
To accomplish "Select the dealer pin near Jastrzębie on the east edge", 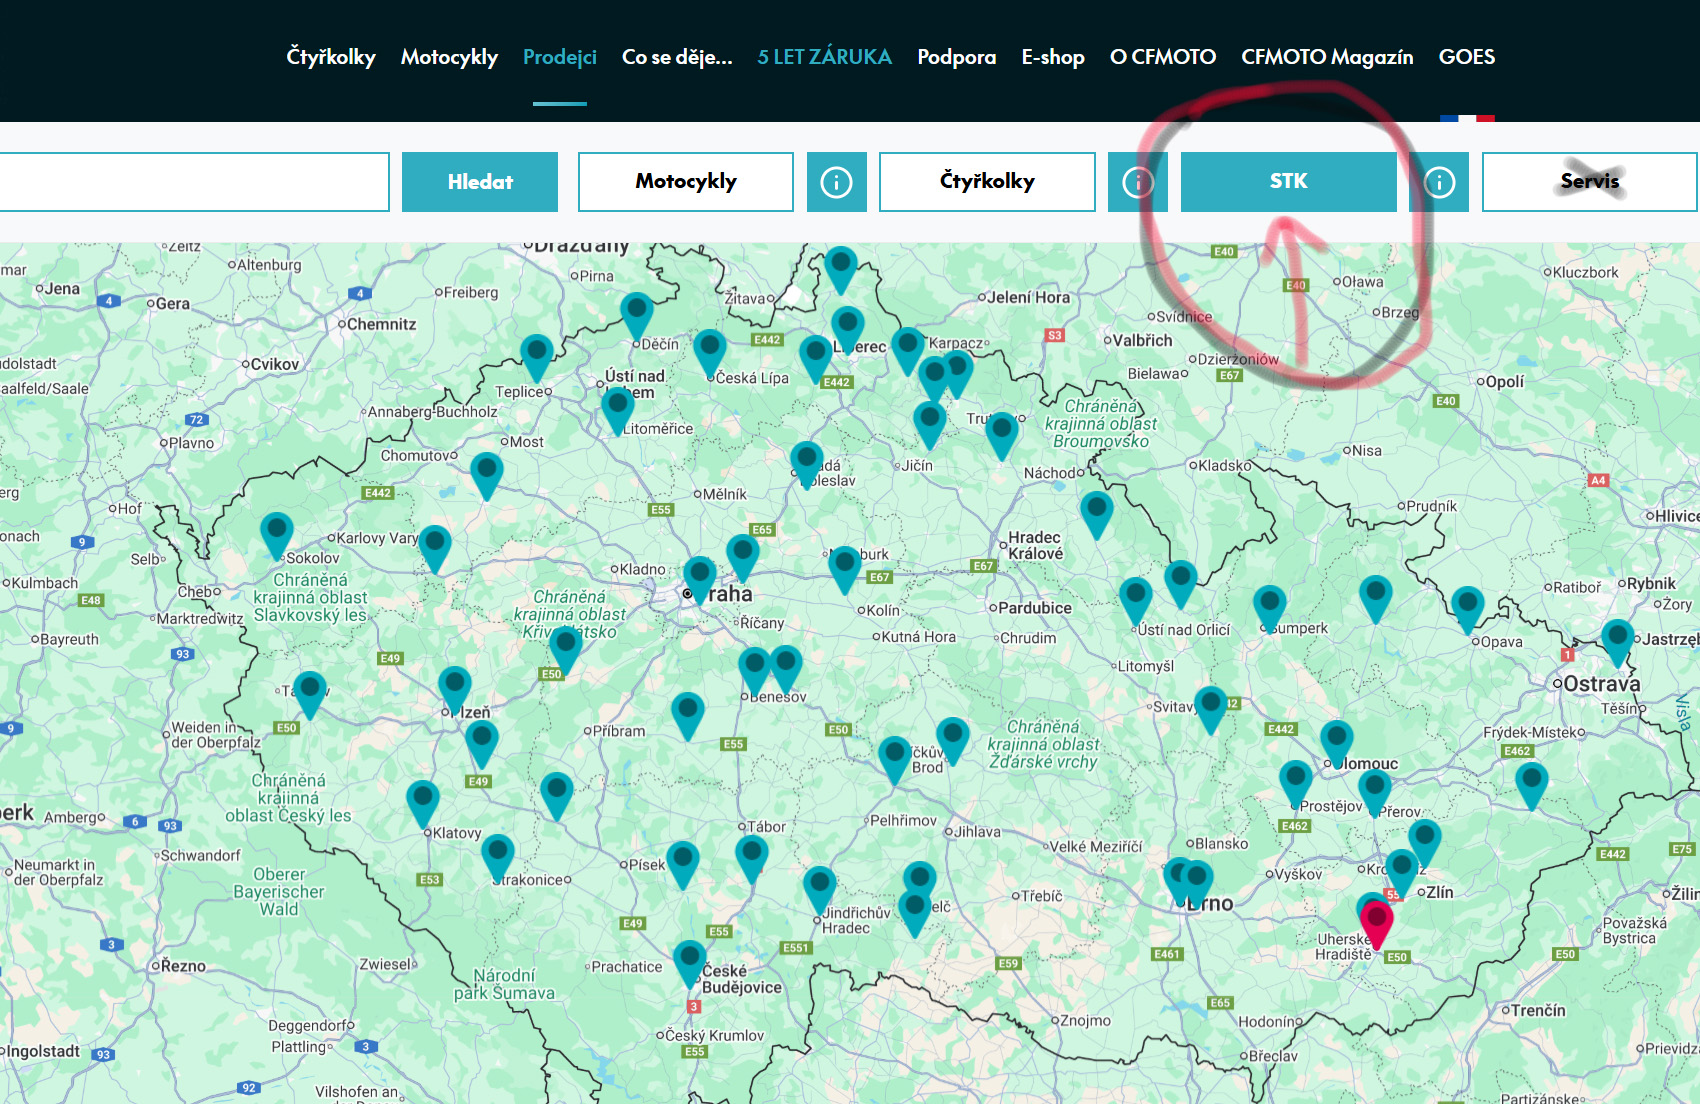I will pyautogui.click(x=1617, y=640).
